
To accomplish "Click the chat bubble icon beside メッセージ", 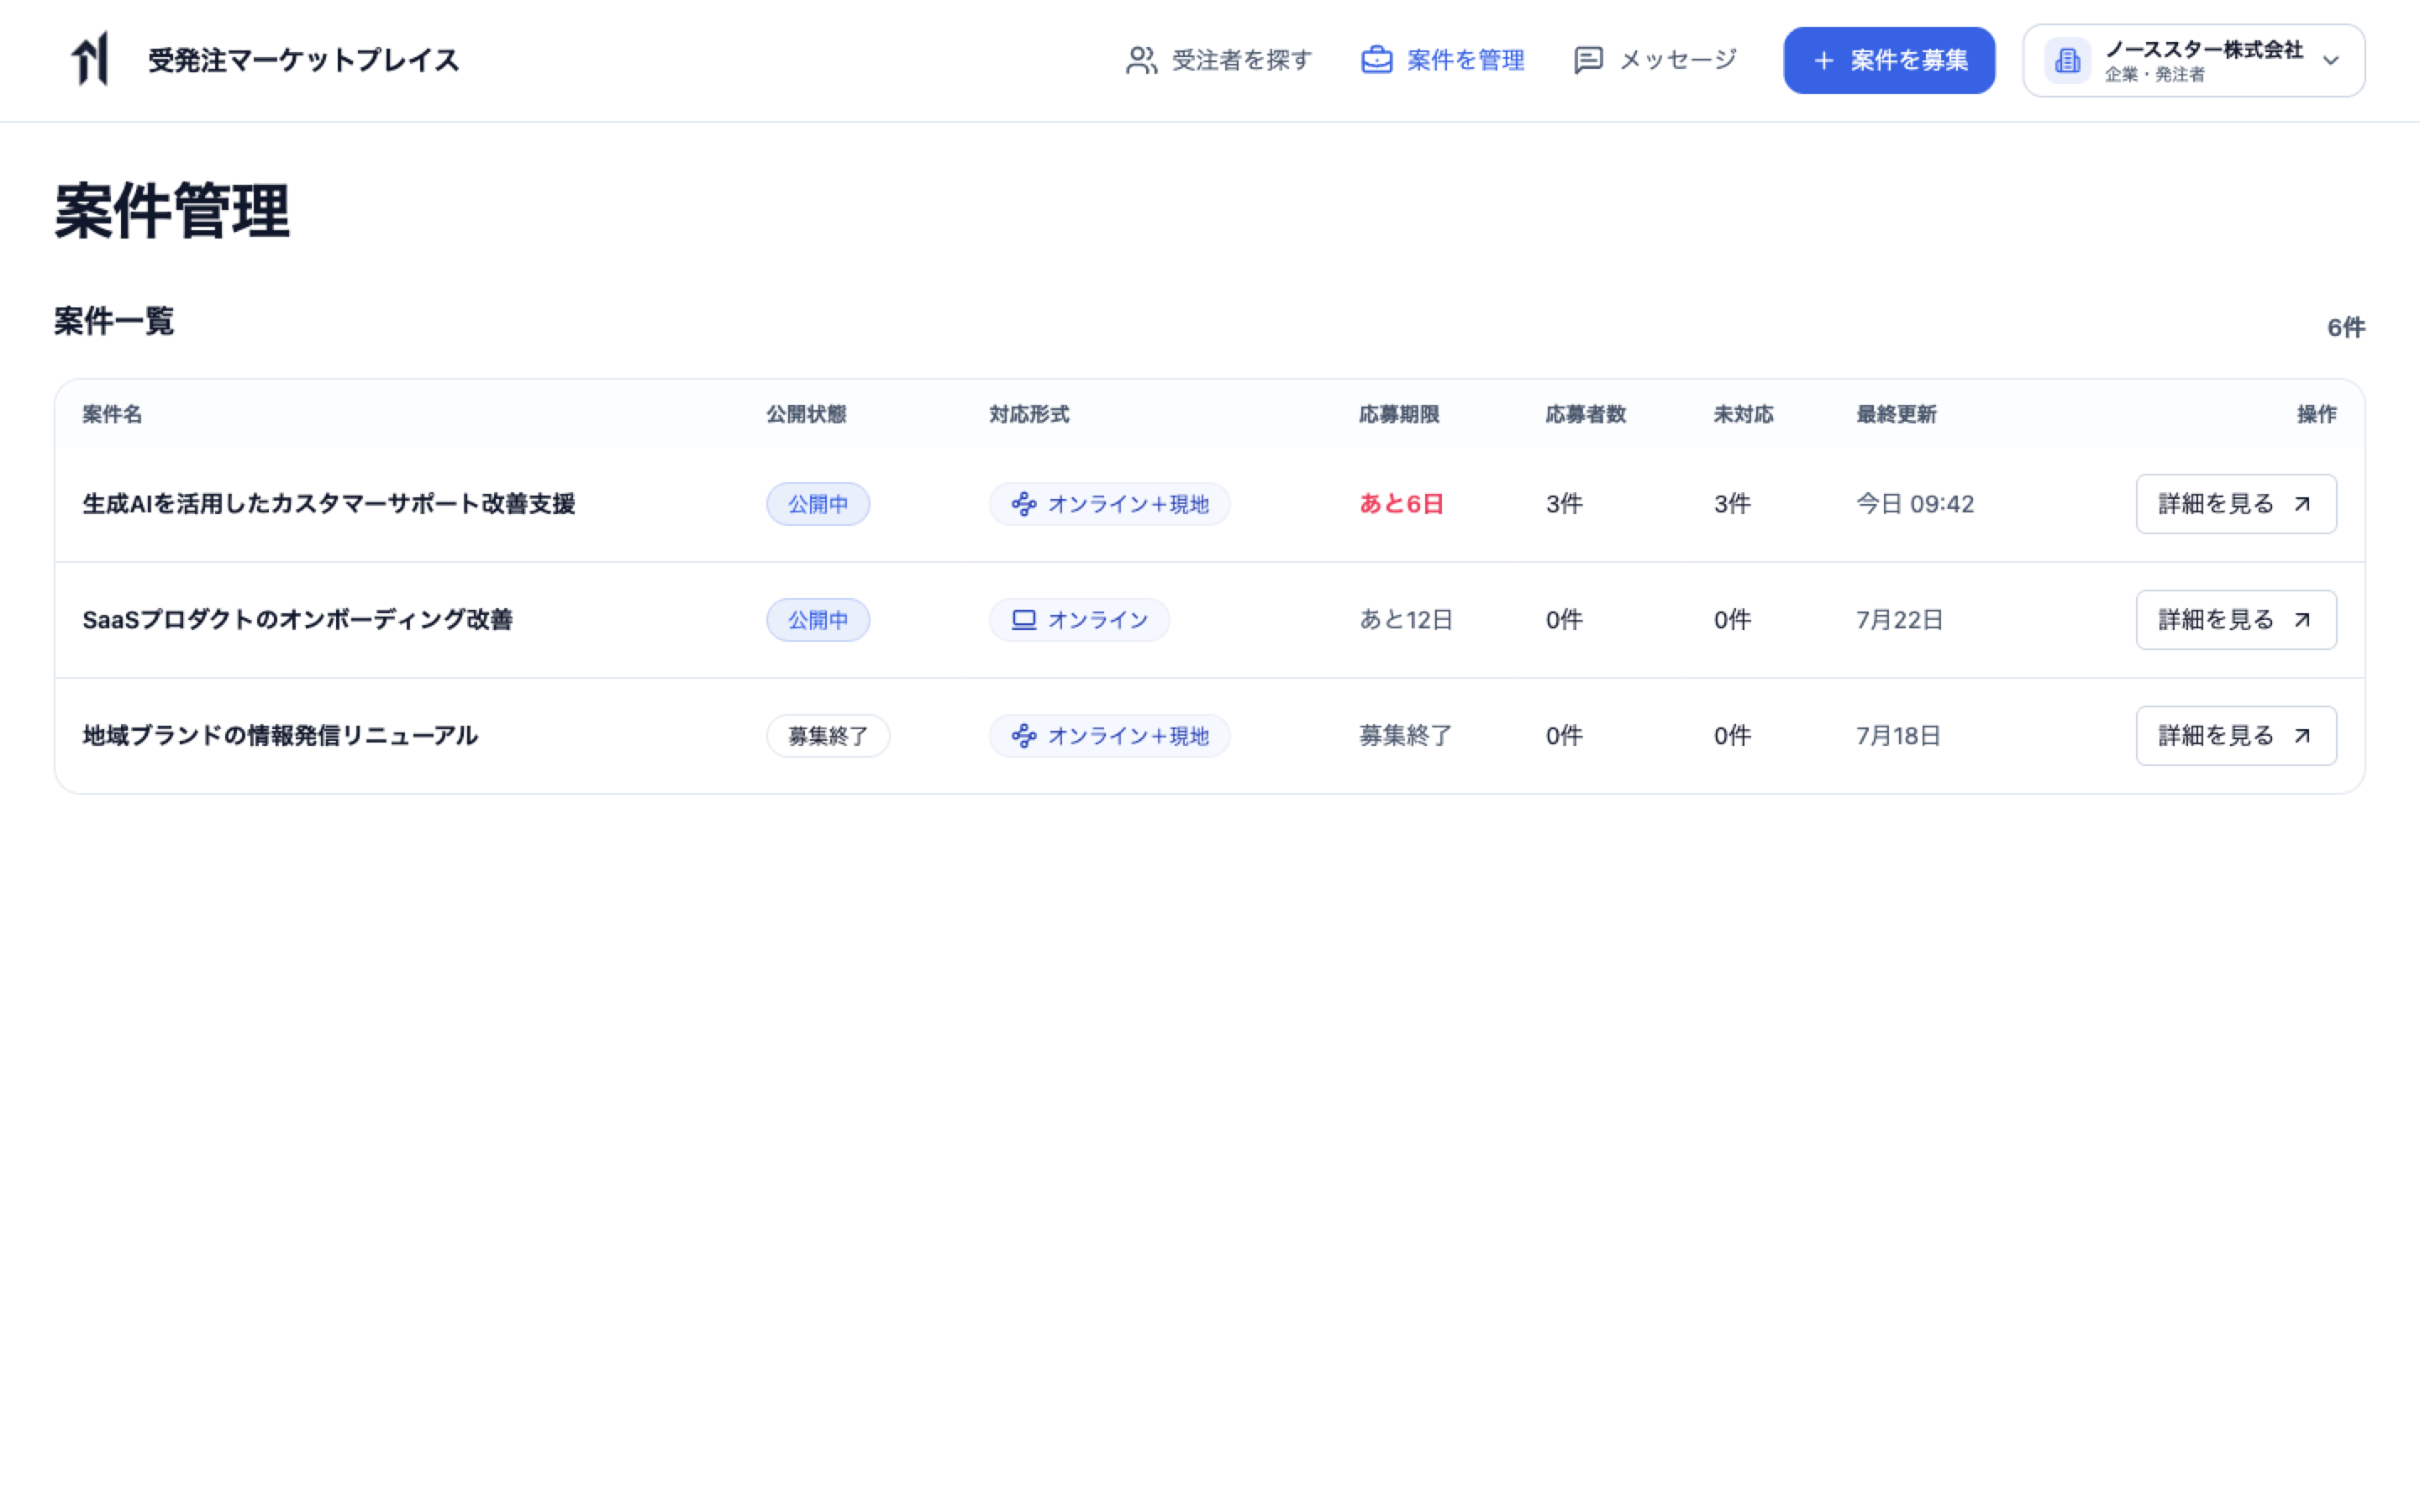I will tap(1588, 60).
